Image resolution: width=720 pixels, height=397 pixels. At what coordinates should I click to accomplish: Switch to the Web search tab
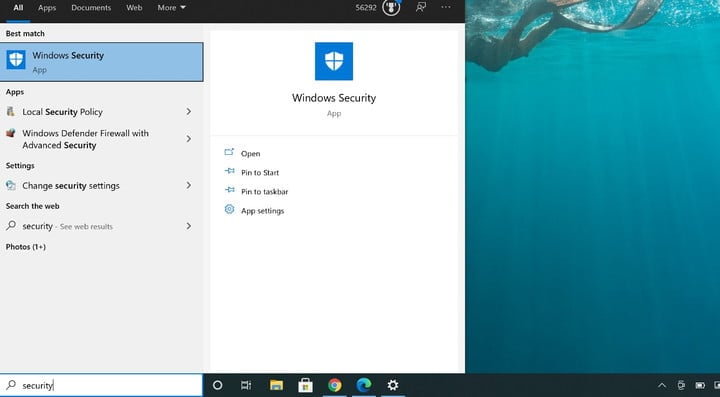click(x=134, y=8)
